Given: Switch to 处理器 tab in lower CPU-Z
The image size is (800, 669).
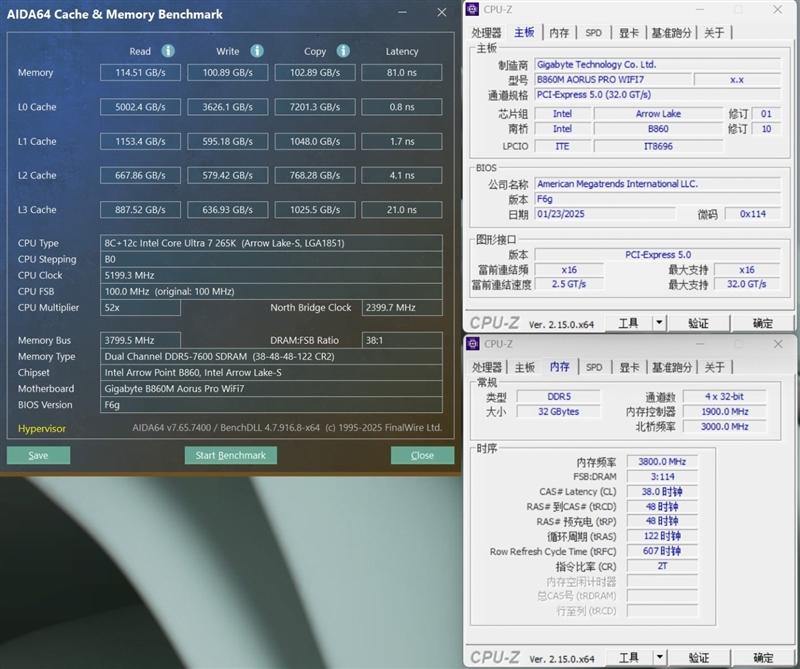Looking at the screenshot, I should pyautogui.click(x=487, y=367).
